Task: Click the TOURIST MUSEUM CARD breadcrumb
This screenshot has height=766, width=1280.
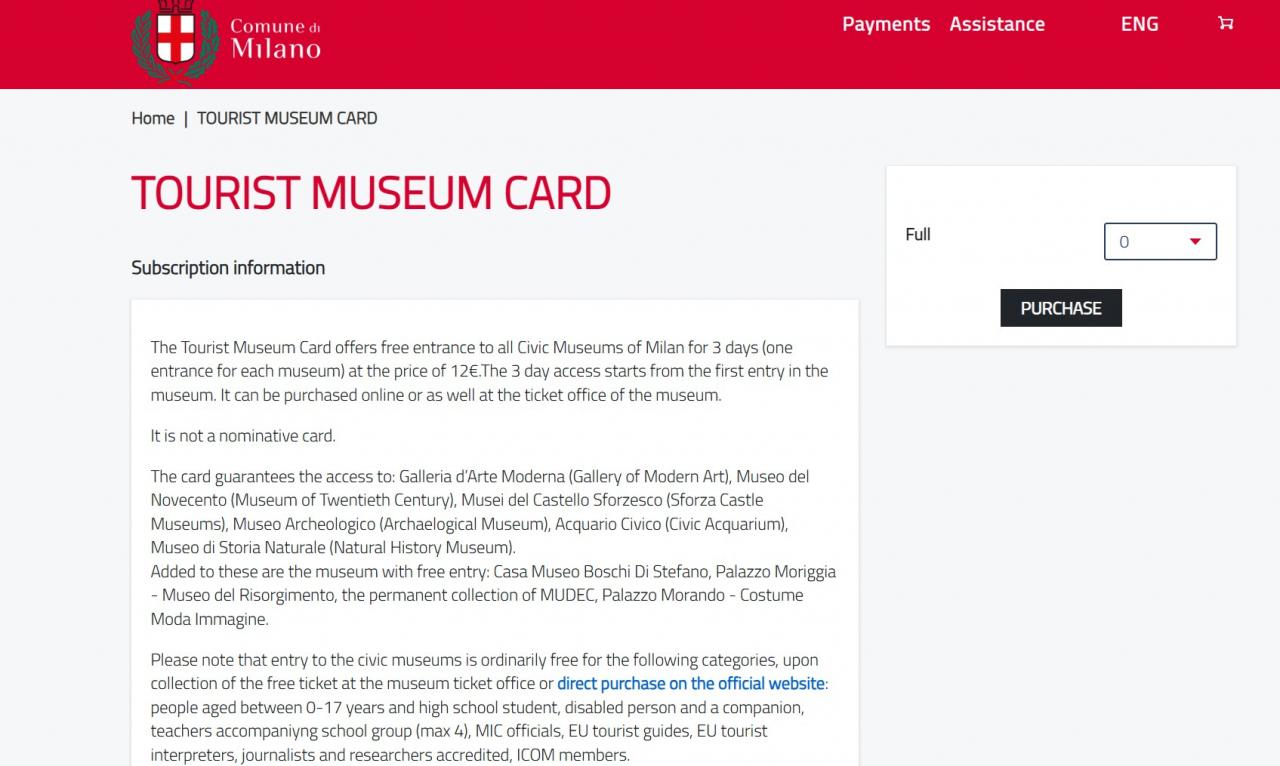Action: [287, 118]
